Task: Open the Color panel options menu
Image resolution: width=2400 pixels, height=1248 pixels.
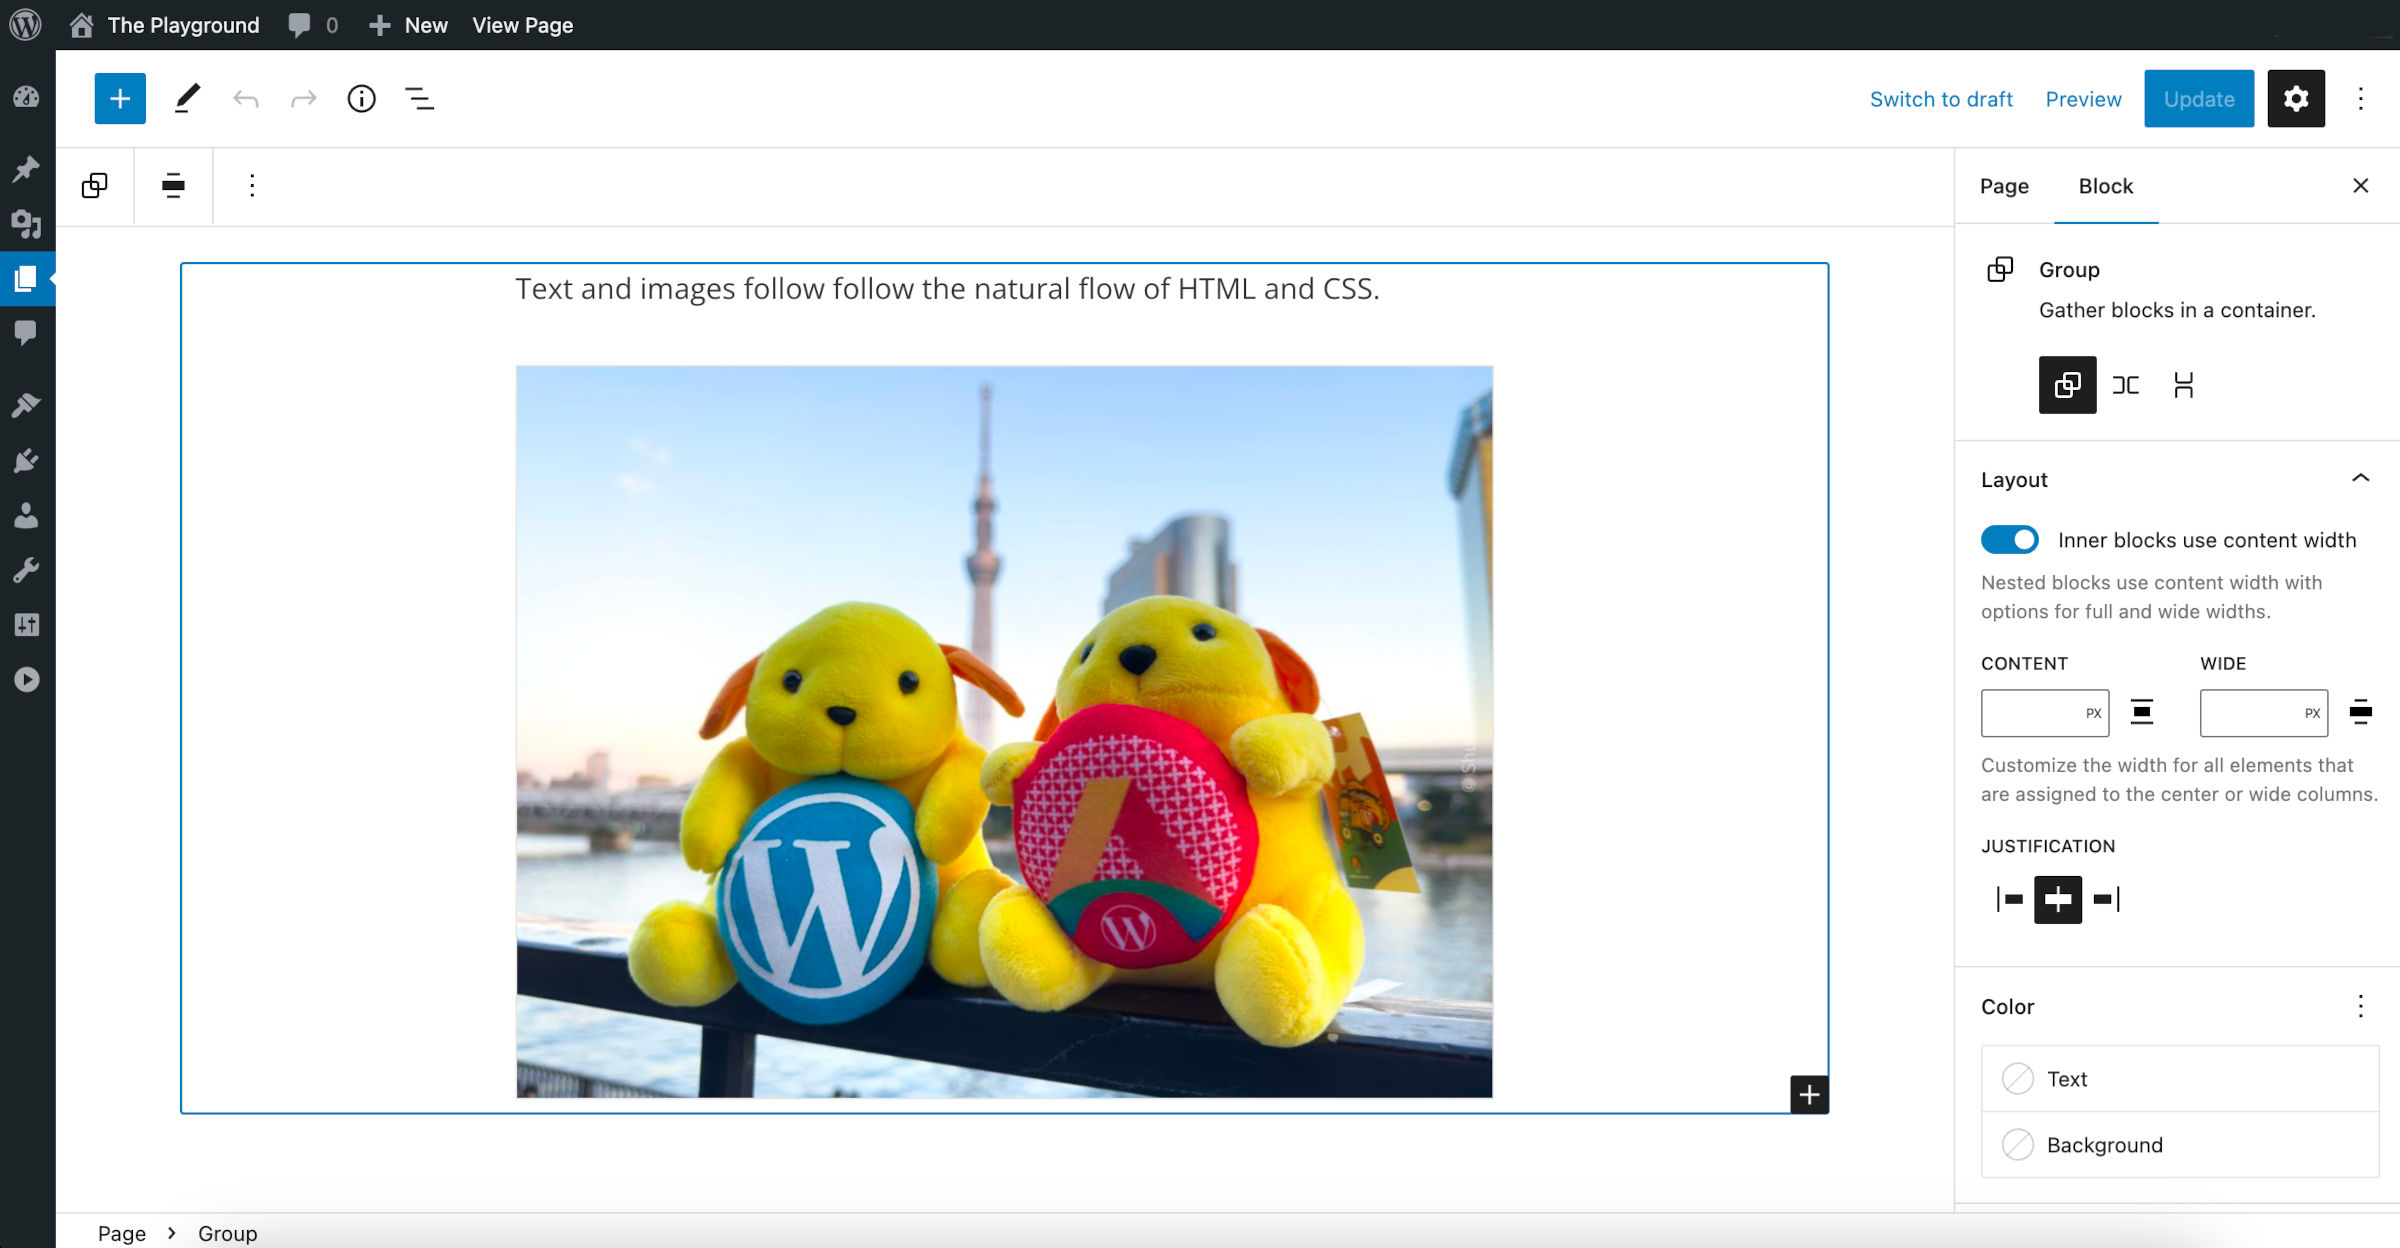Action: point(2361,1006)
